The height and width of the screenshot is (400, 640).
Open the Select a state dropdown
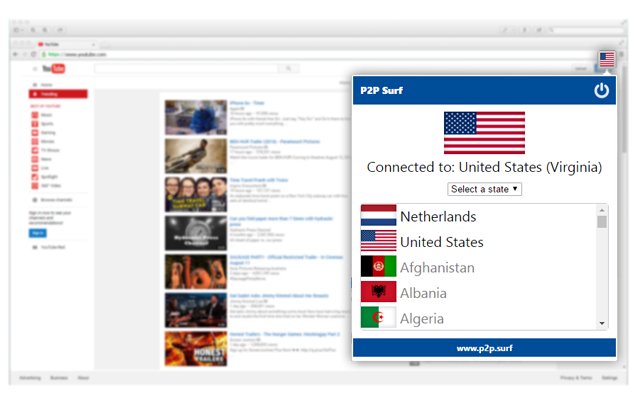[x=484, y=189]
